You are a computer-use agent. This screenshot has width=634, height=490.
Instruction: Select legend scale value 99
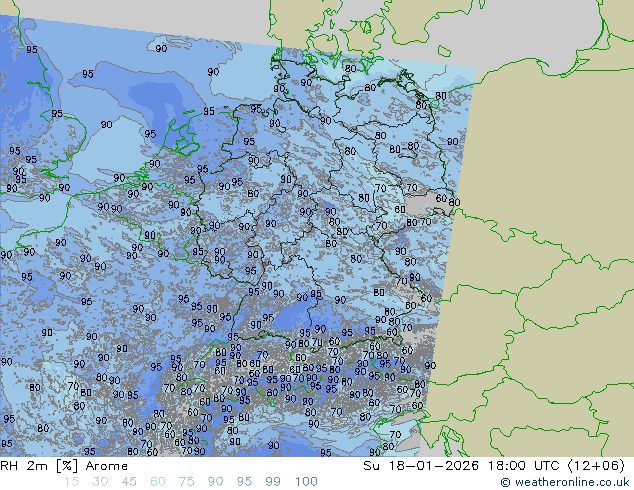click(x=273, y=482)
